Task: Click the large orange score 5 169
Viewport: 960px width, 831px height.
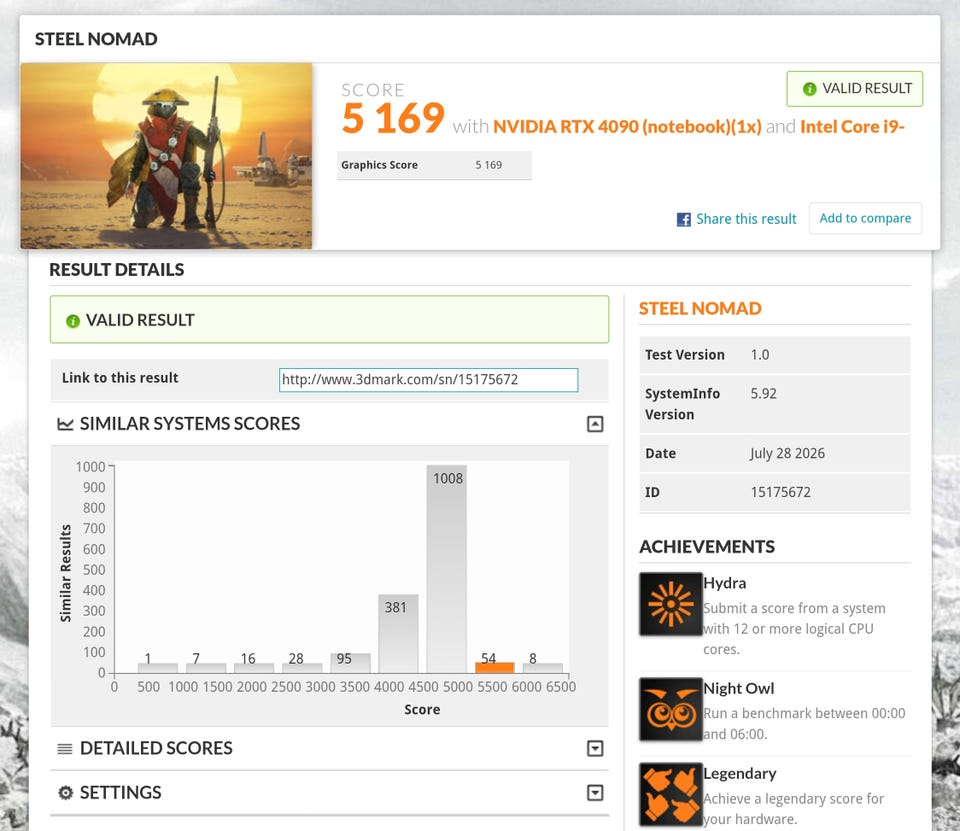Action: pos(393,118)
